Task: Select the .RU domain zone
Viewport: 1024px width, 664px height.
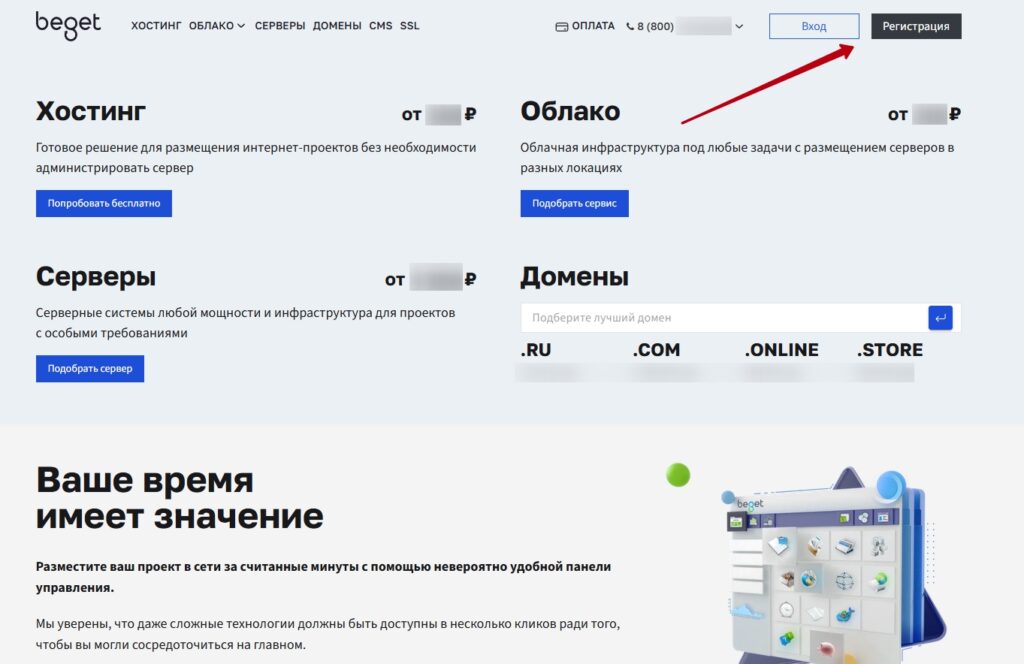Action: [536, 350]
